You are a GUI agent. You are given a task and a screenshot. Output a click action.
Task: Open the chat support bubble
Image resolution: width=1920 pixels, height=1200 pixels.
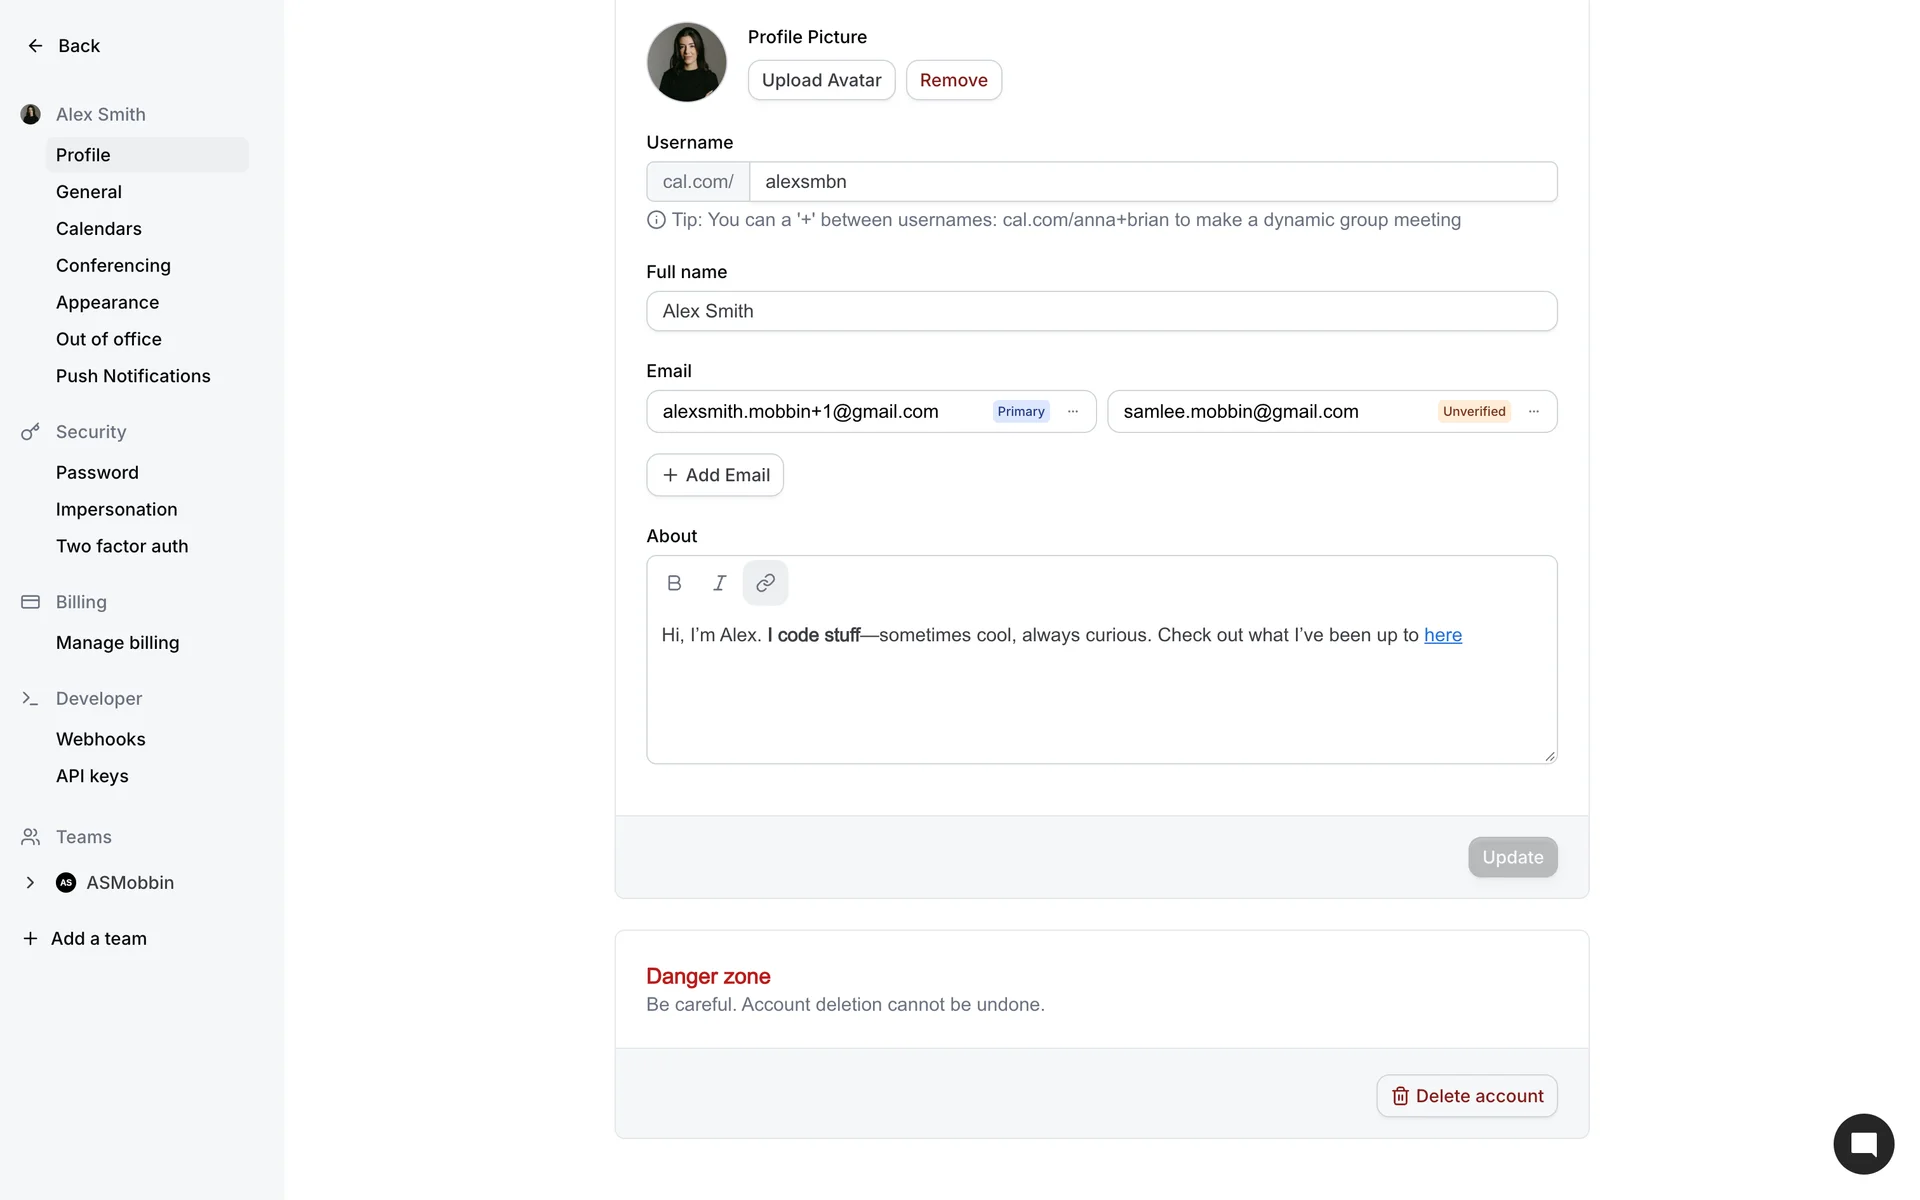(1863, 1144)
